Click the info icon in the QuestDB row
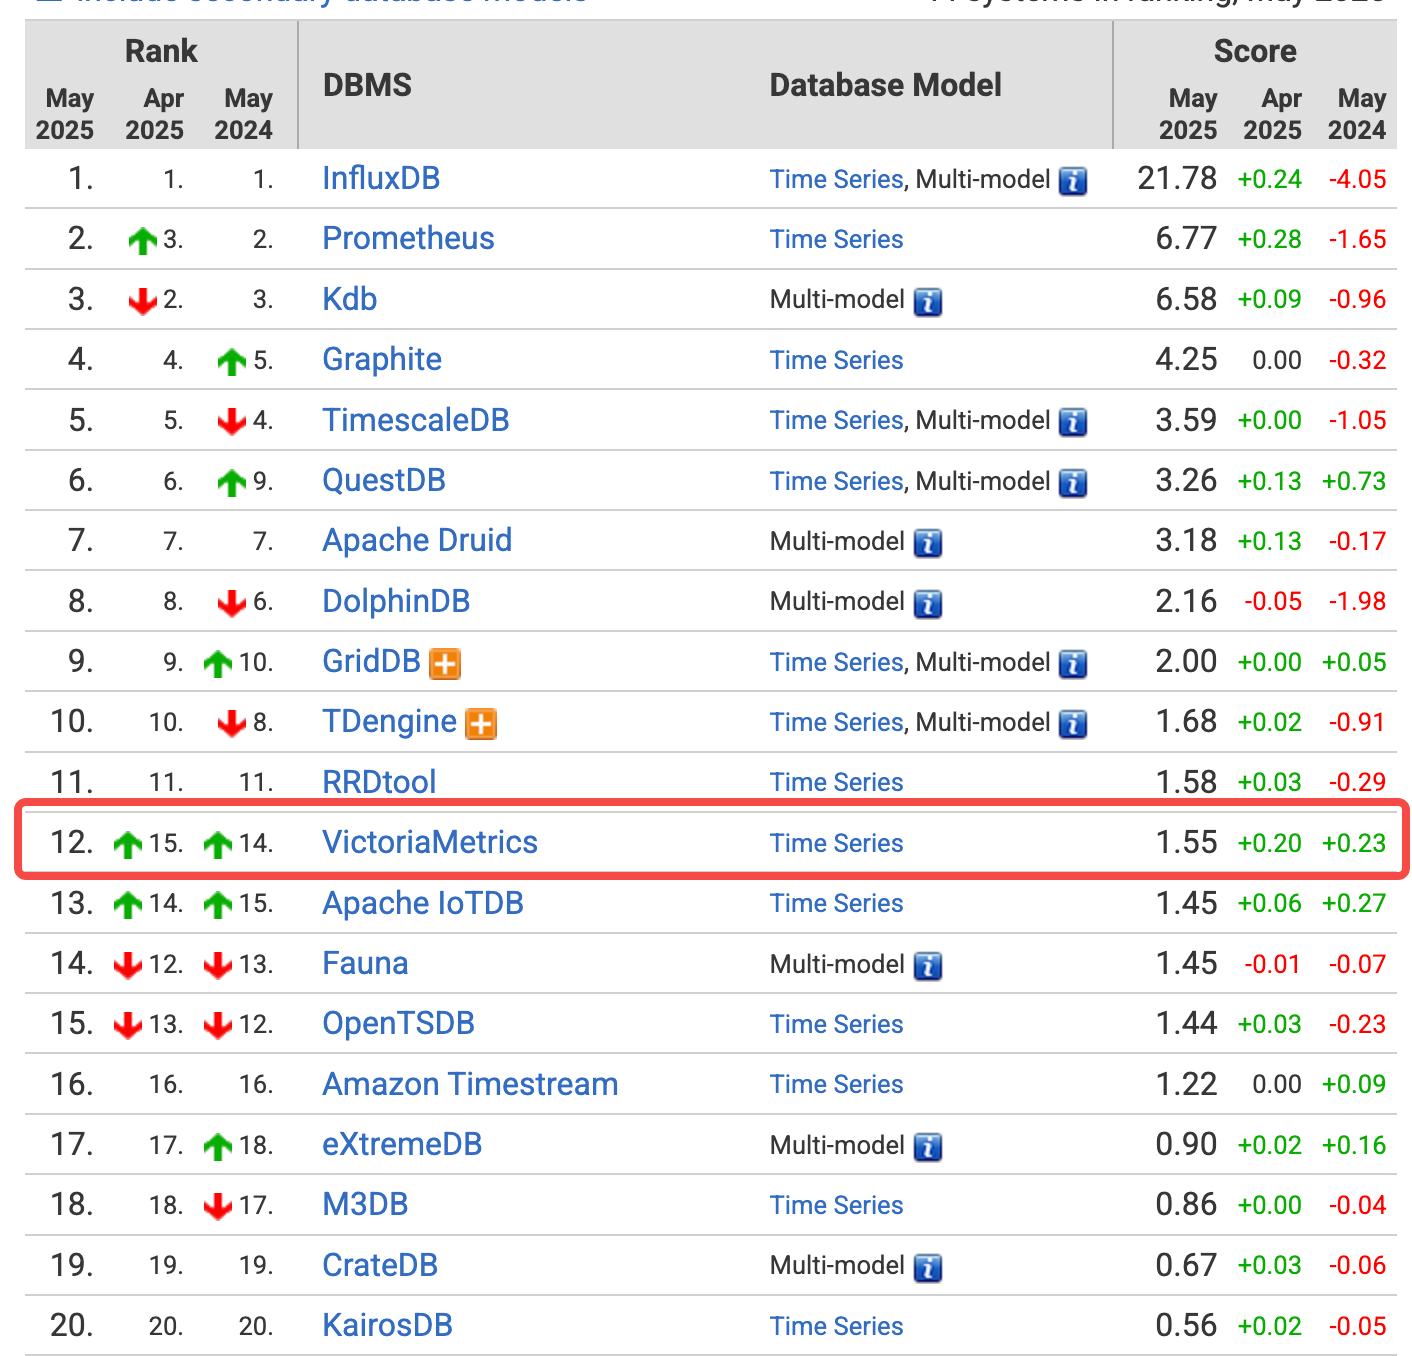Screen dimensions: 1412x1356 [1073, 483]
